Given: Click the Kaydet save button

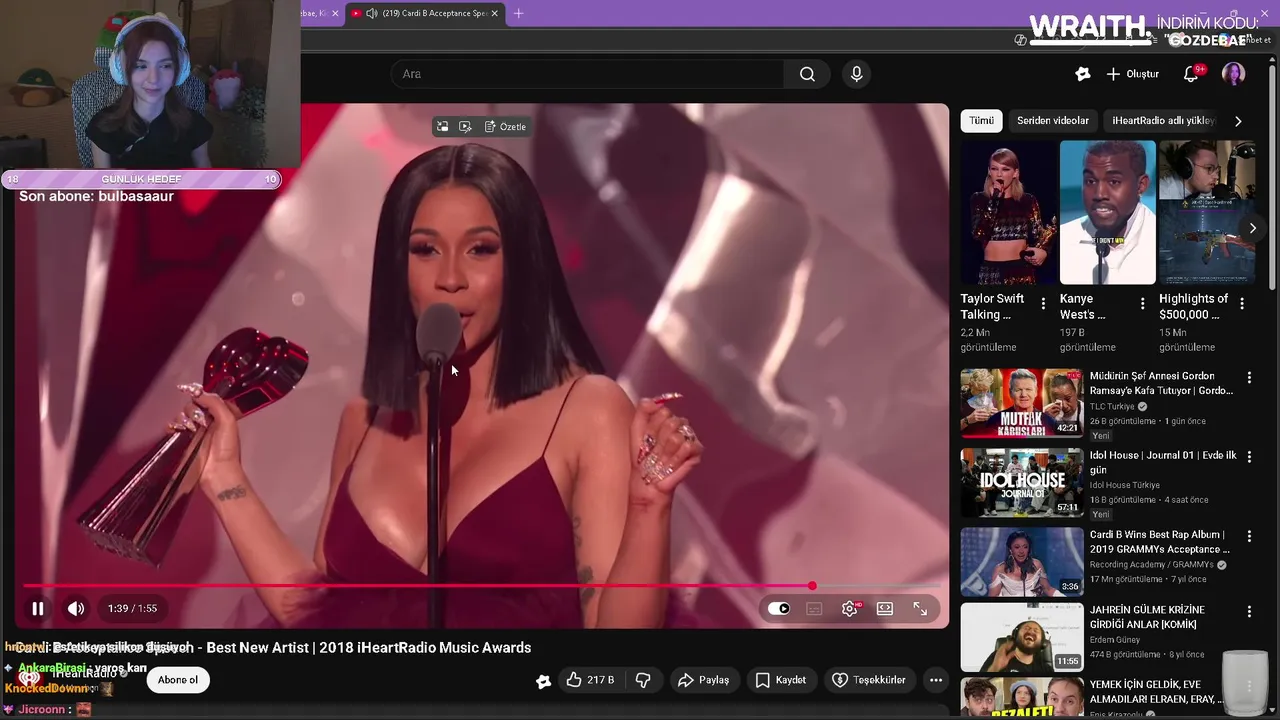Looking at the screenshot, I should tap(780, 680).
